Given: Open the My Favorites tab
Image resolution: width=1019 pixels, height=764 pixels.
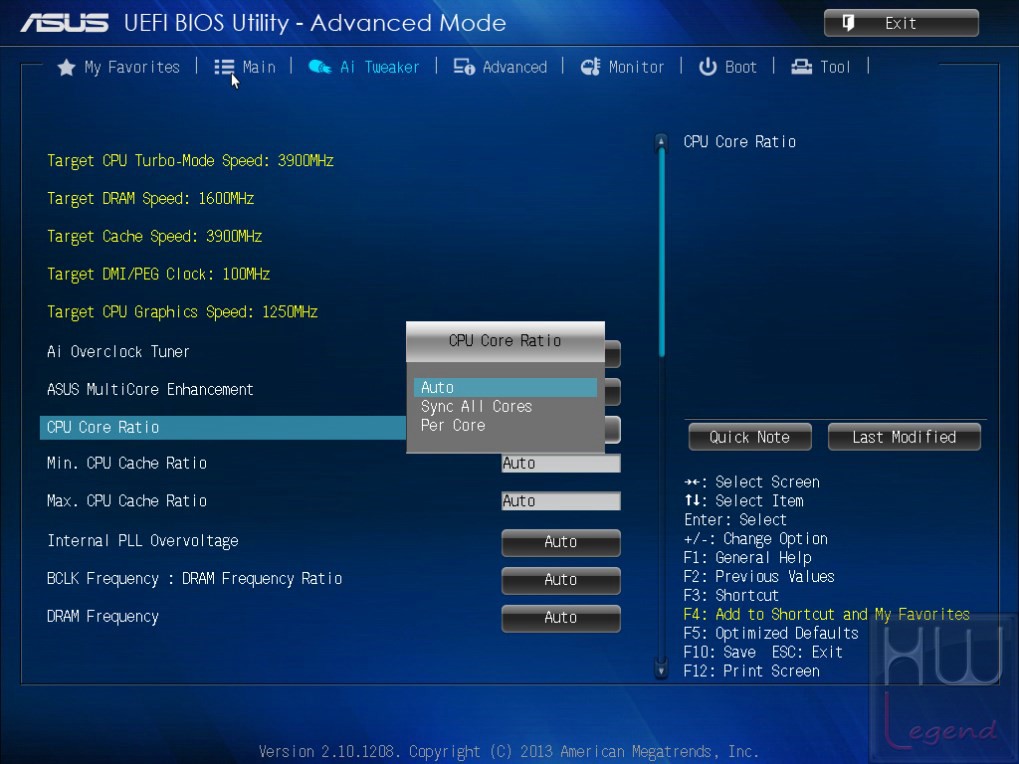Looking at the screenshot, I should [x=118, y=68].
